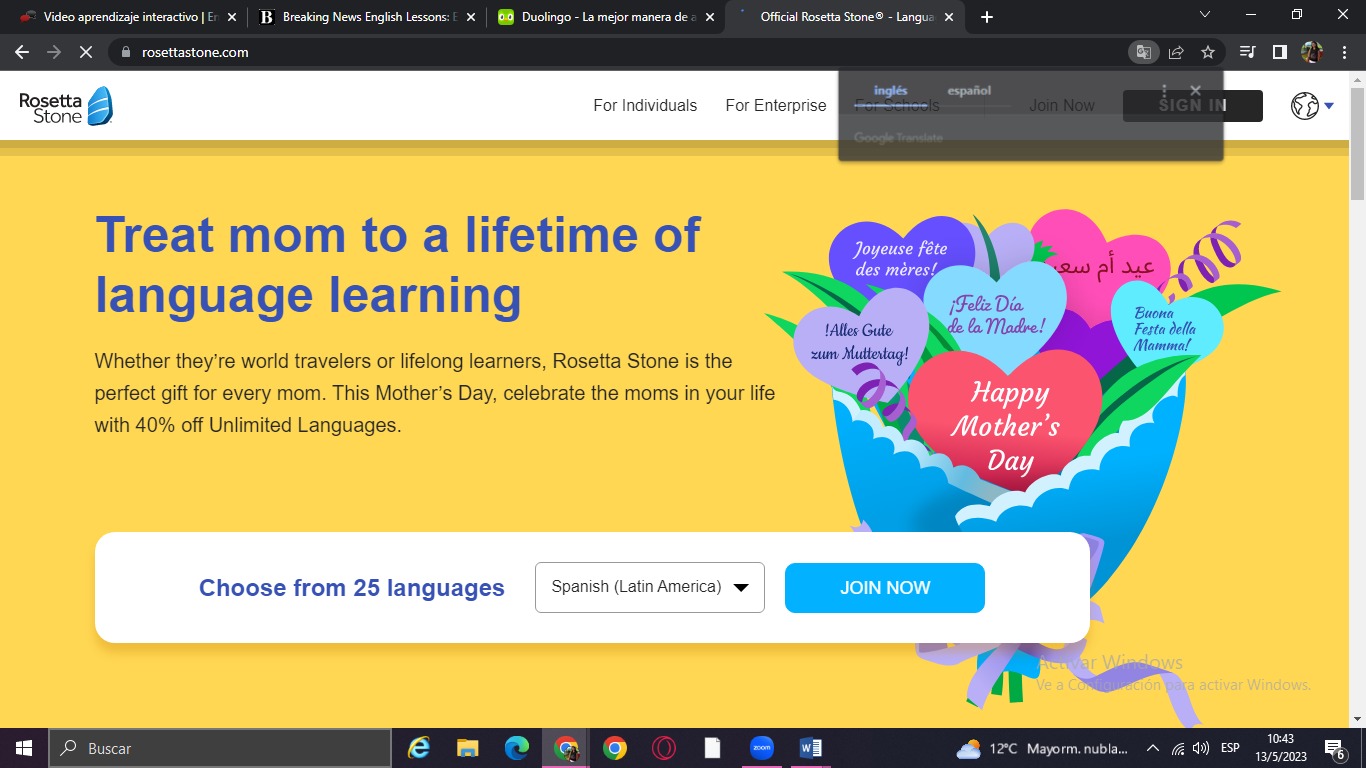The width and height of the screenshot is (1366, 768).
Task: Open weather widget showing 12°C
Action: [x=1042, y=748]
